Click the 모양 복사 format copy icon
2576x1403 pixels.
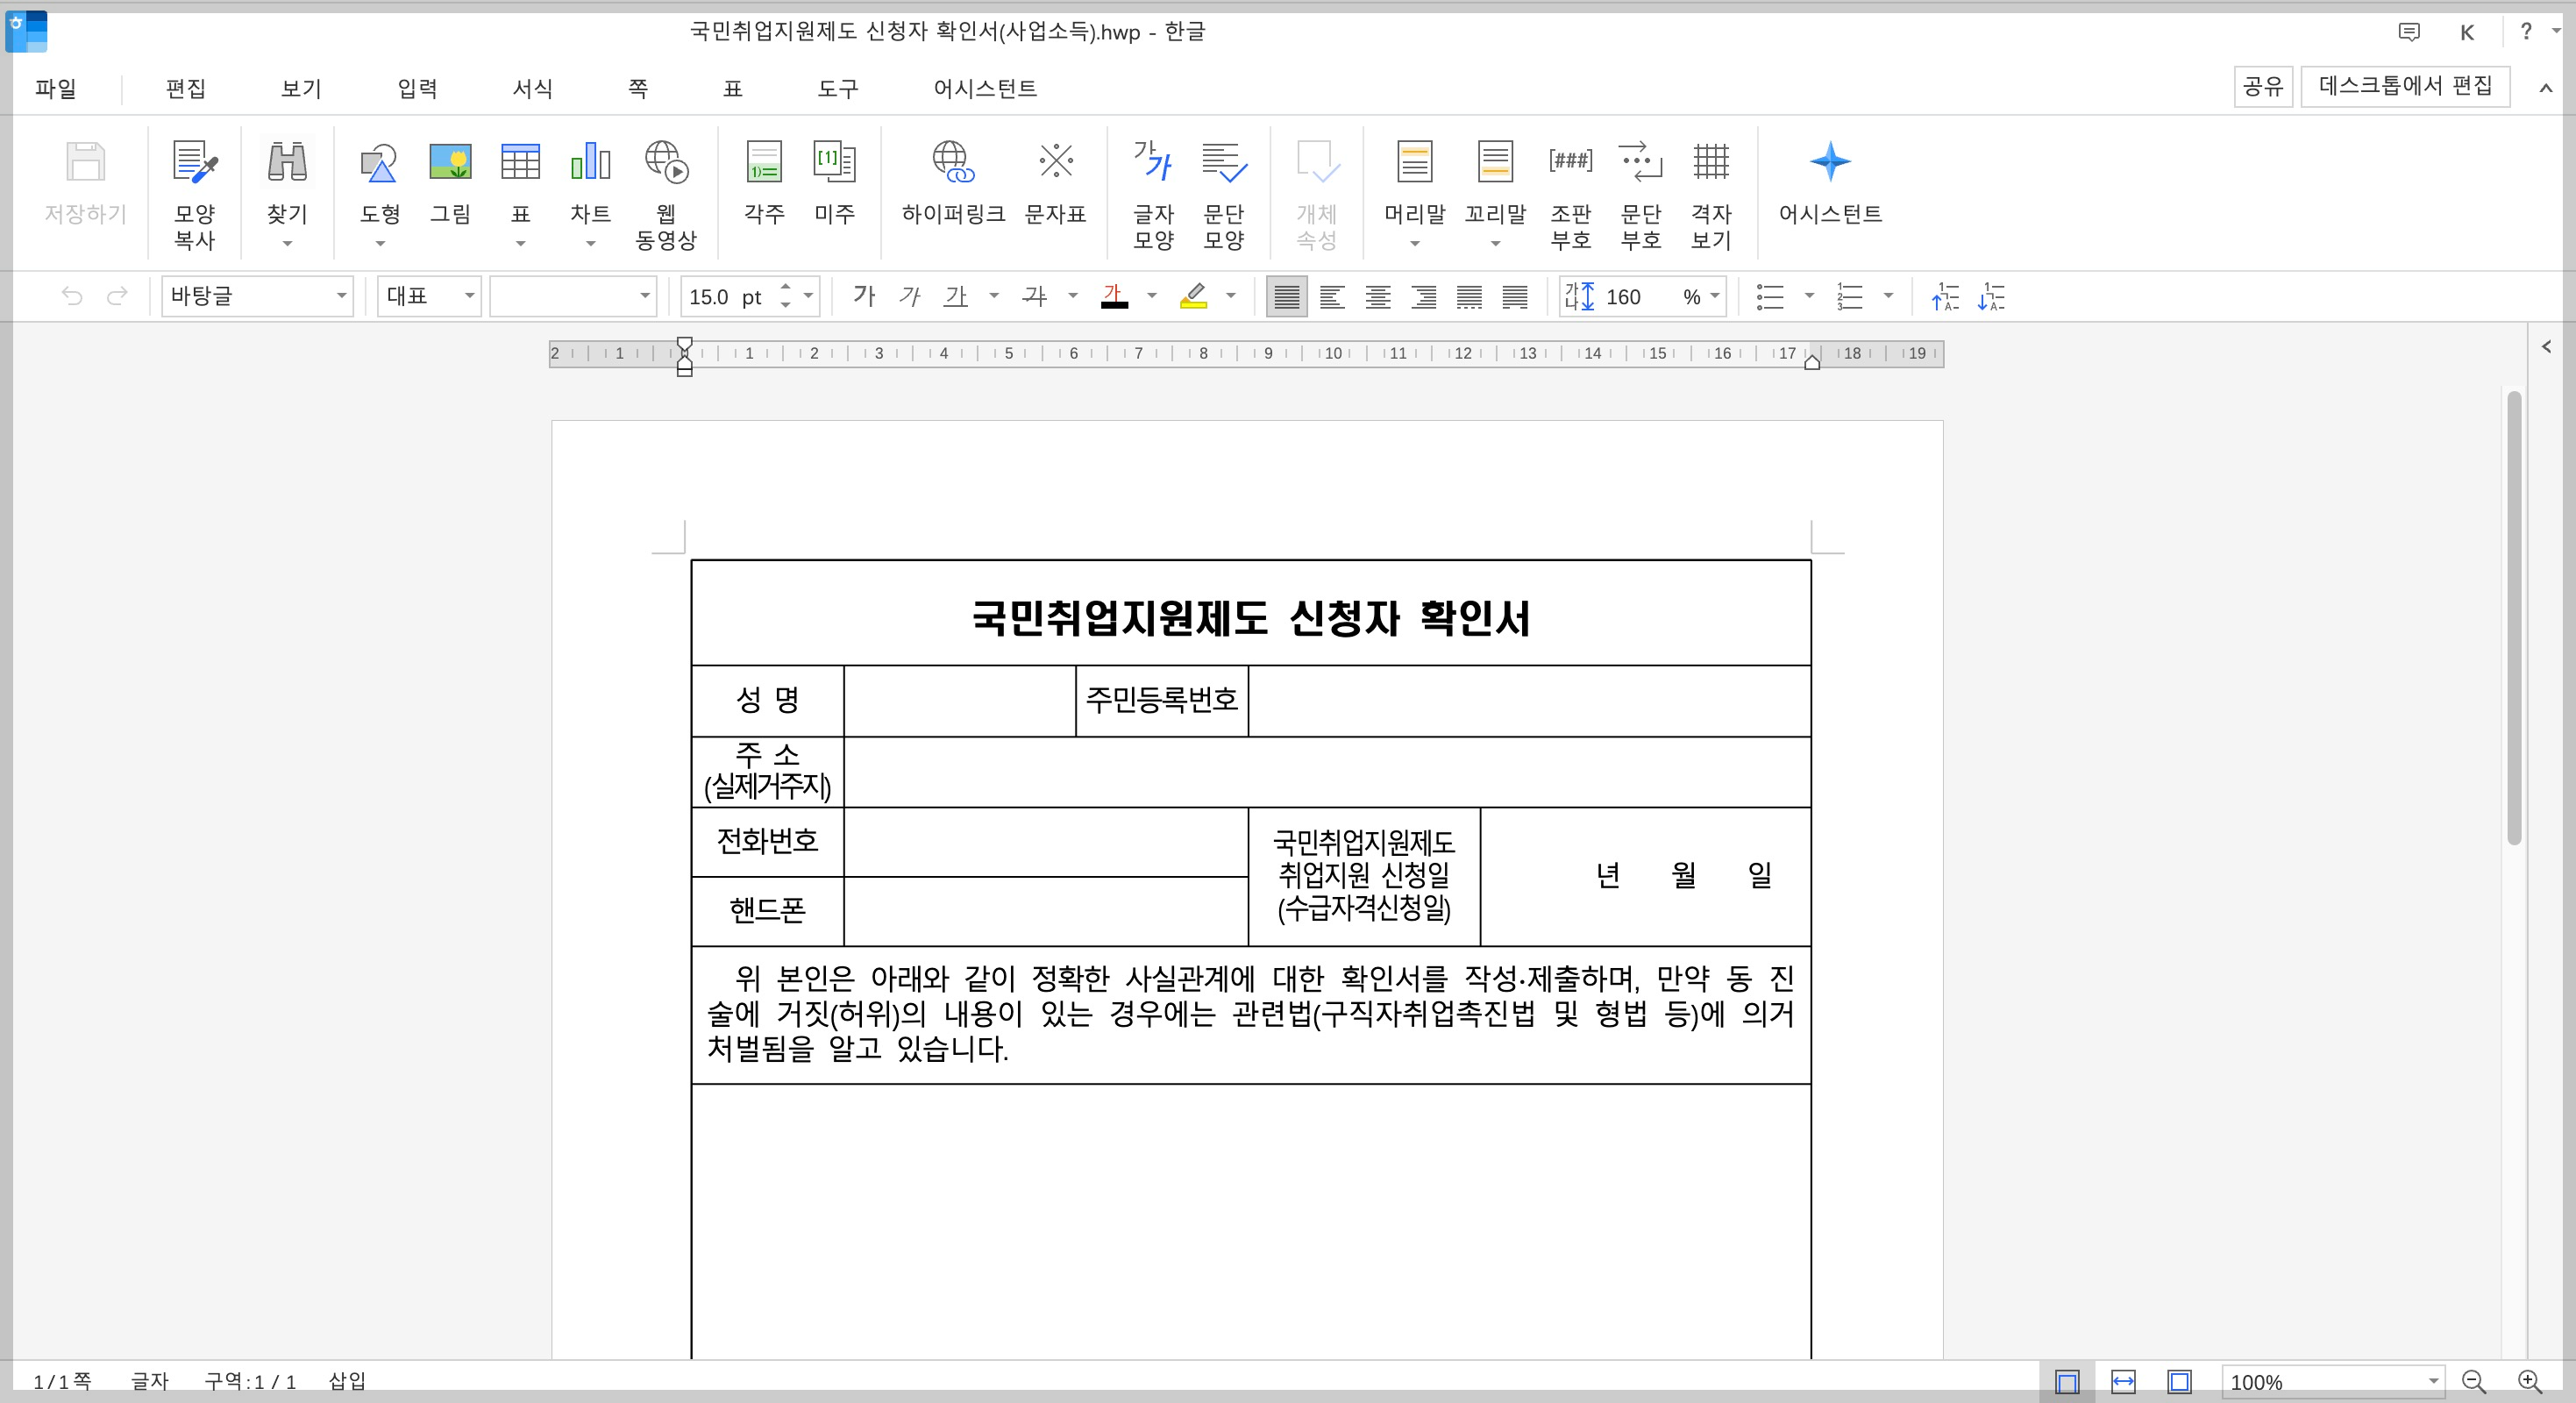point(194,162)
